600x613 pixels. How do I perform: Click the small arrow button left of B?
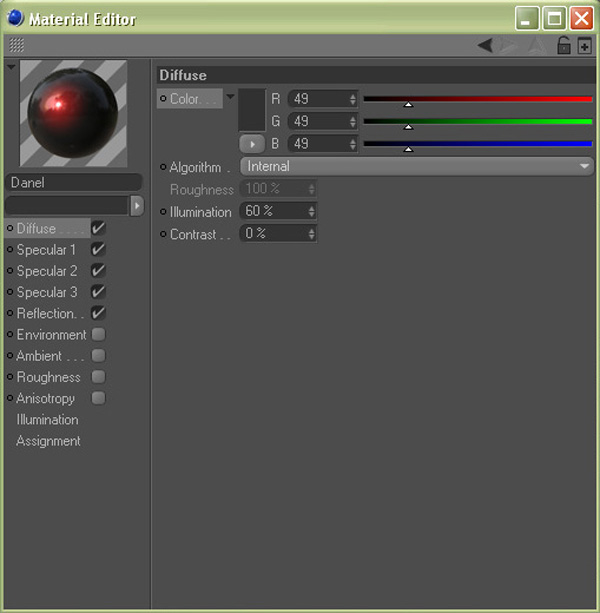(251, 144)
